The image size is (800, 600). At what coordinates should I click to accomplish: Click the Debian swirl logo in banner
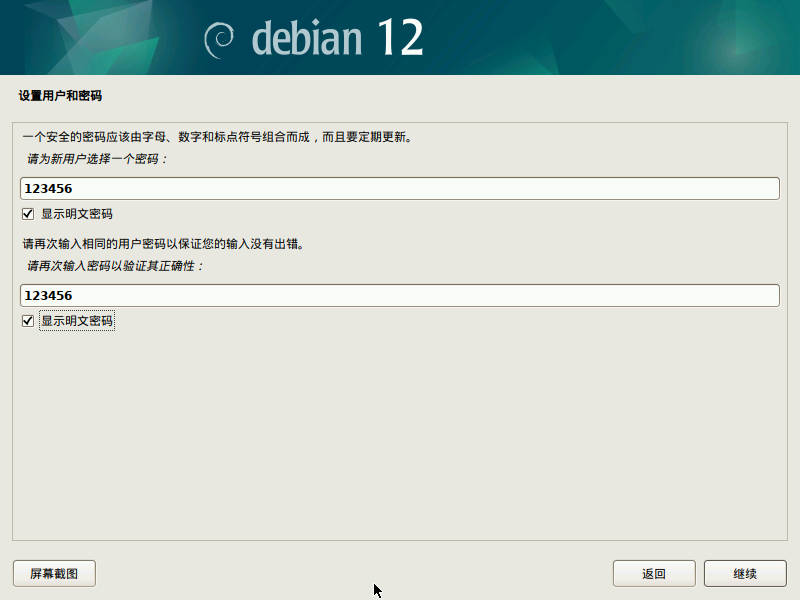[x=219, y=40]
